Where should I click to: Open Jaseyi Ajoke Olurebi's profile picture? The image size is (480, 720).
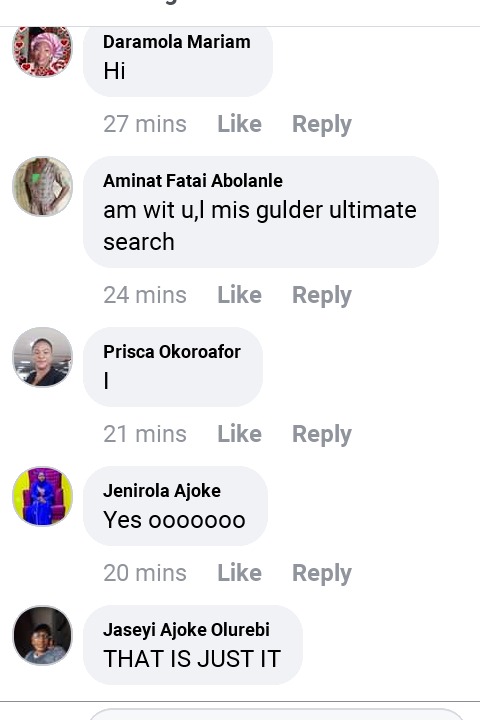(x=42, y=635)
